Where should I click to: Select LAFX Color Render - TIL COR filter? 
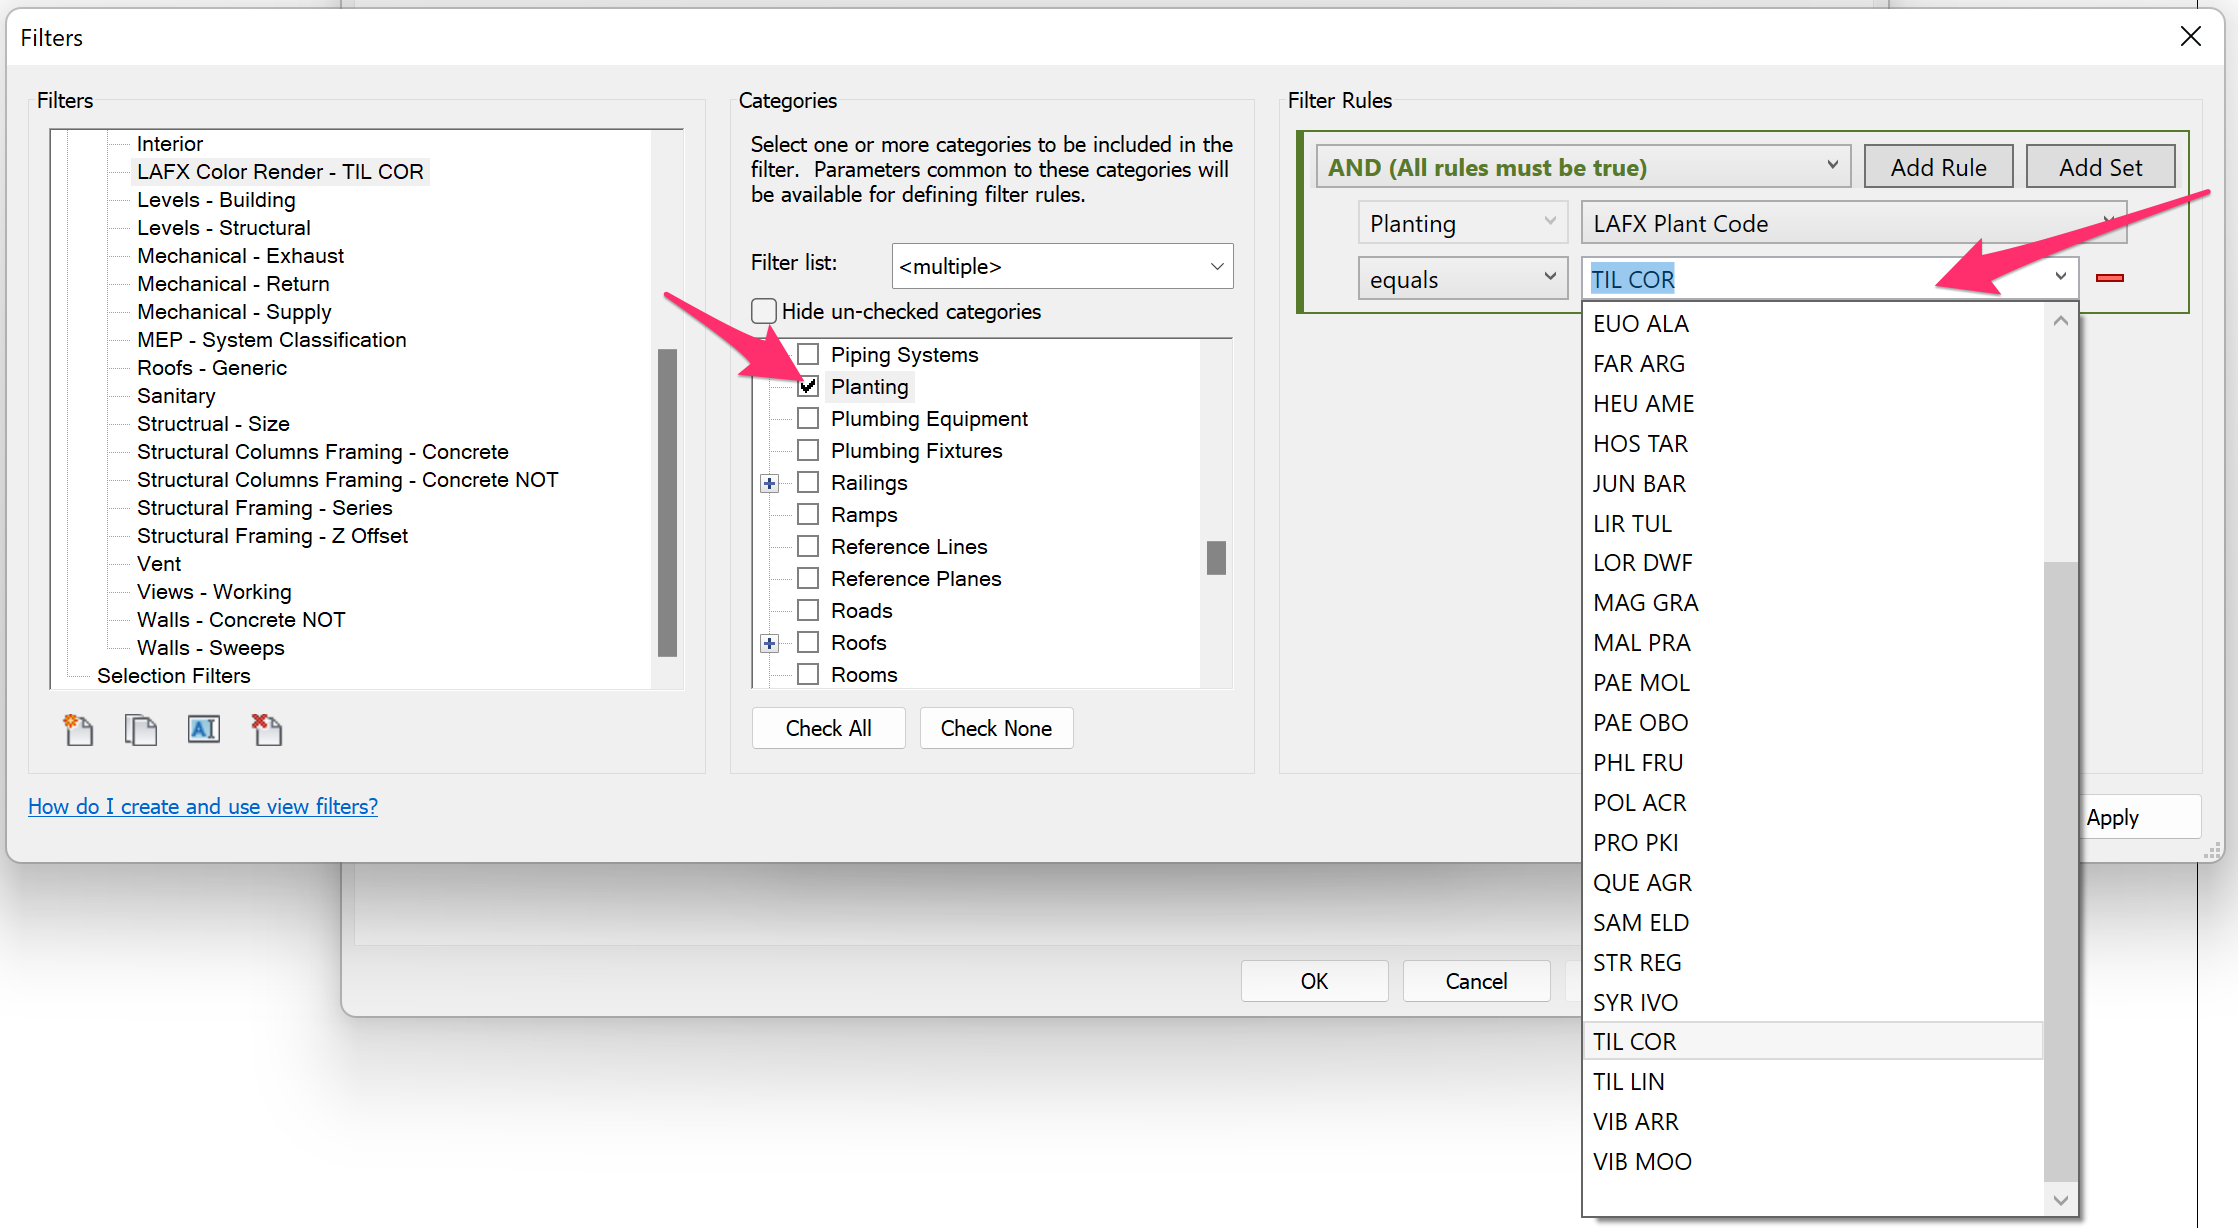280,172
